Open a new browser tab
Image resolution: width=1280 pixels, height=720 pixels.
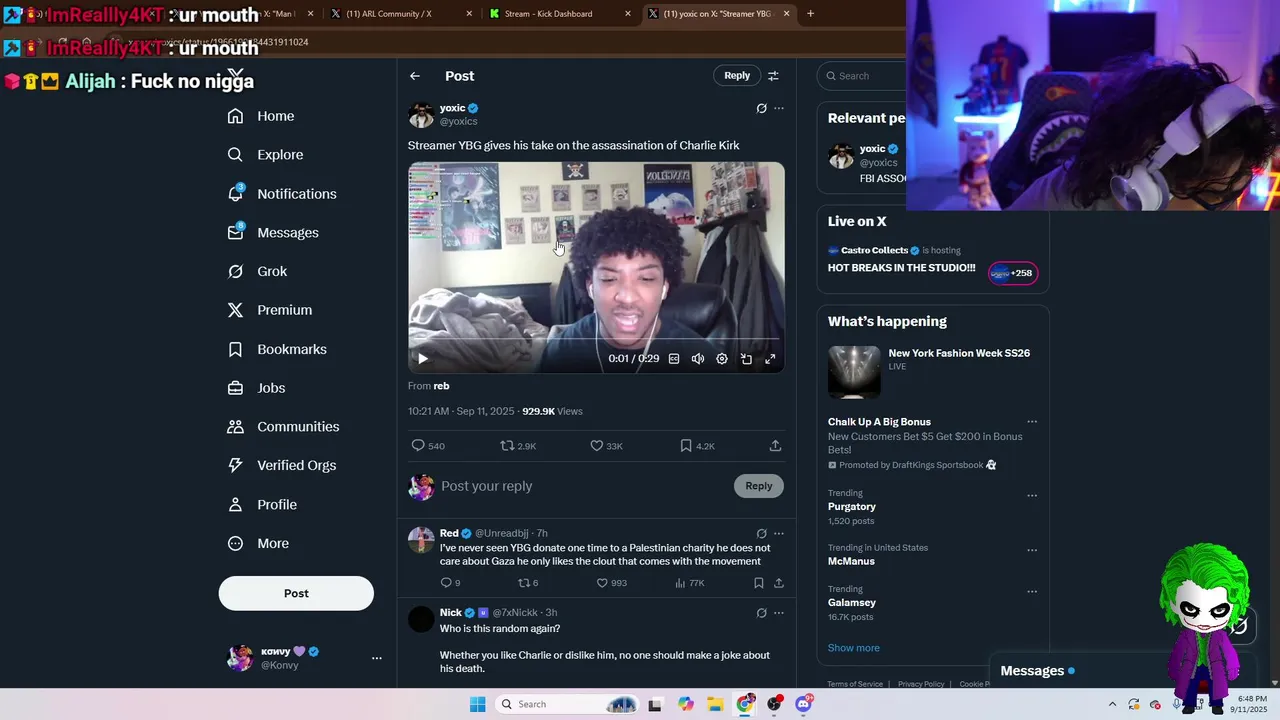pyautogui.click(x=810, y=14)
